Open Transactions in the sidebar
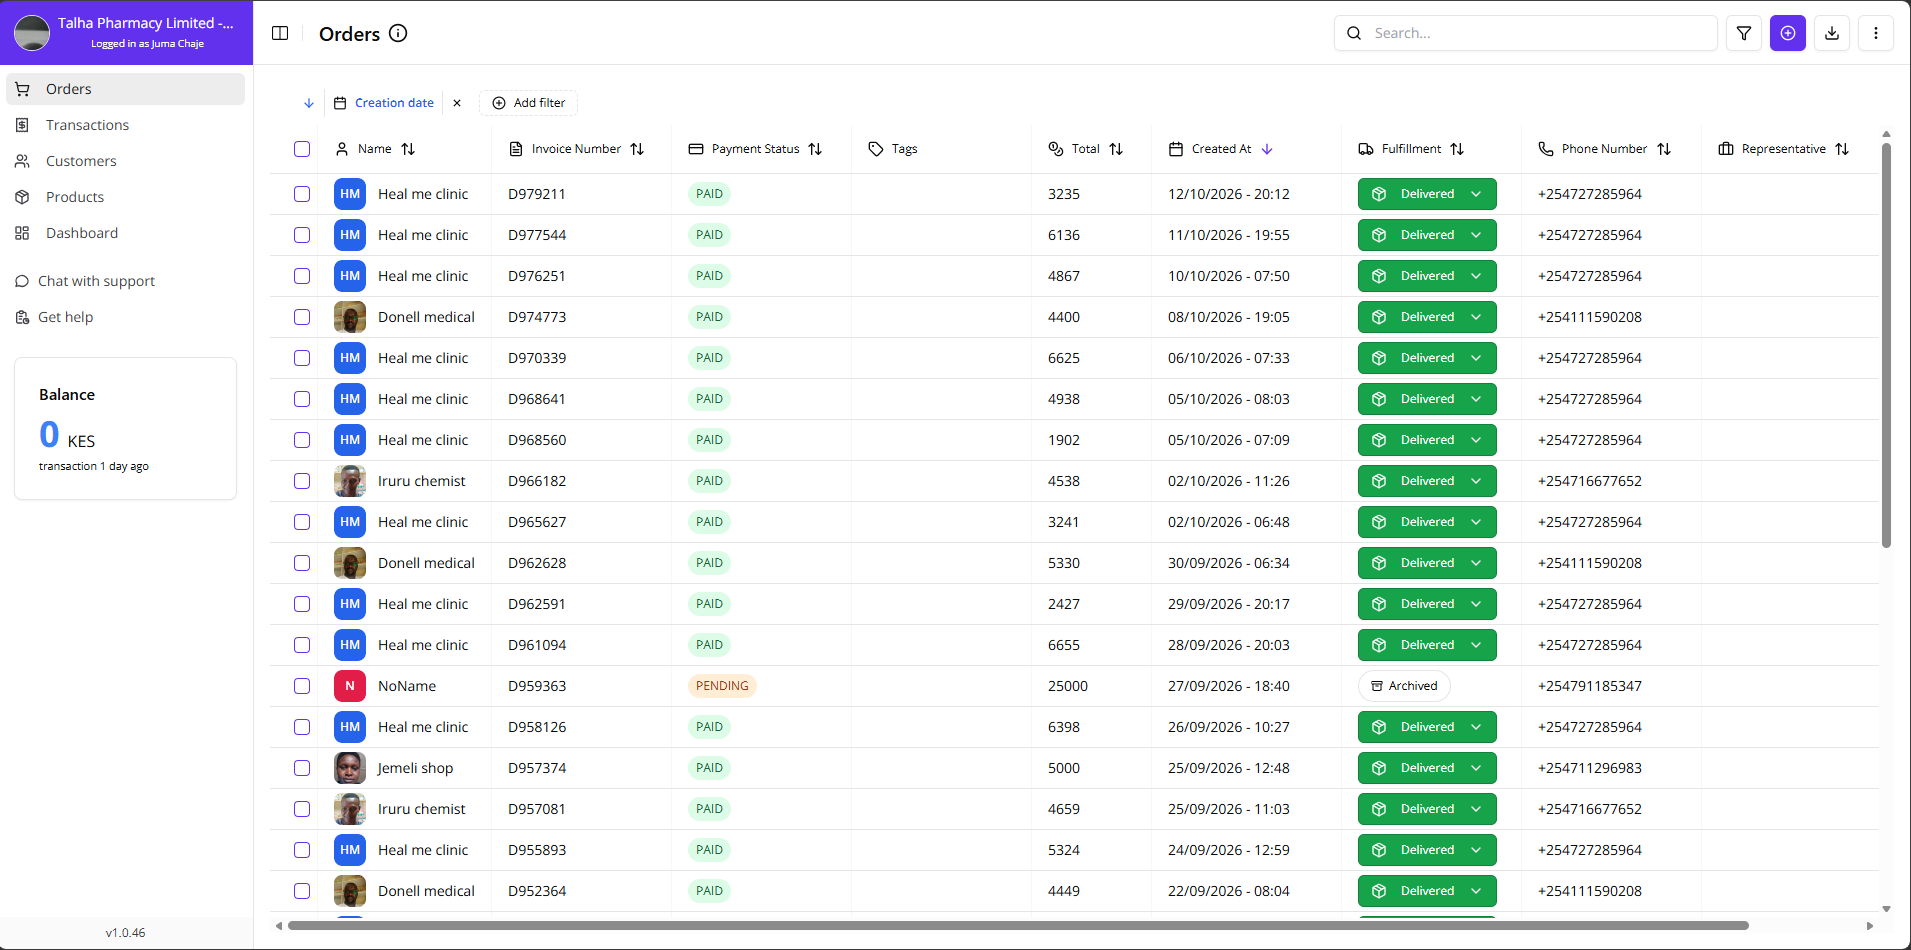The image size is (1911, 950). (x=126, y=125)
